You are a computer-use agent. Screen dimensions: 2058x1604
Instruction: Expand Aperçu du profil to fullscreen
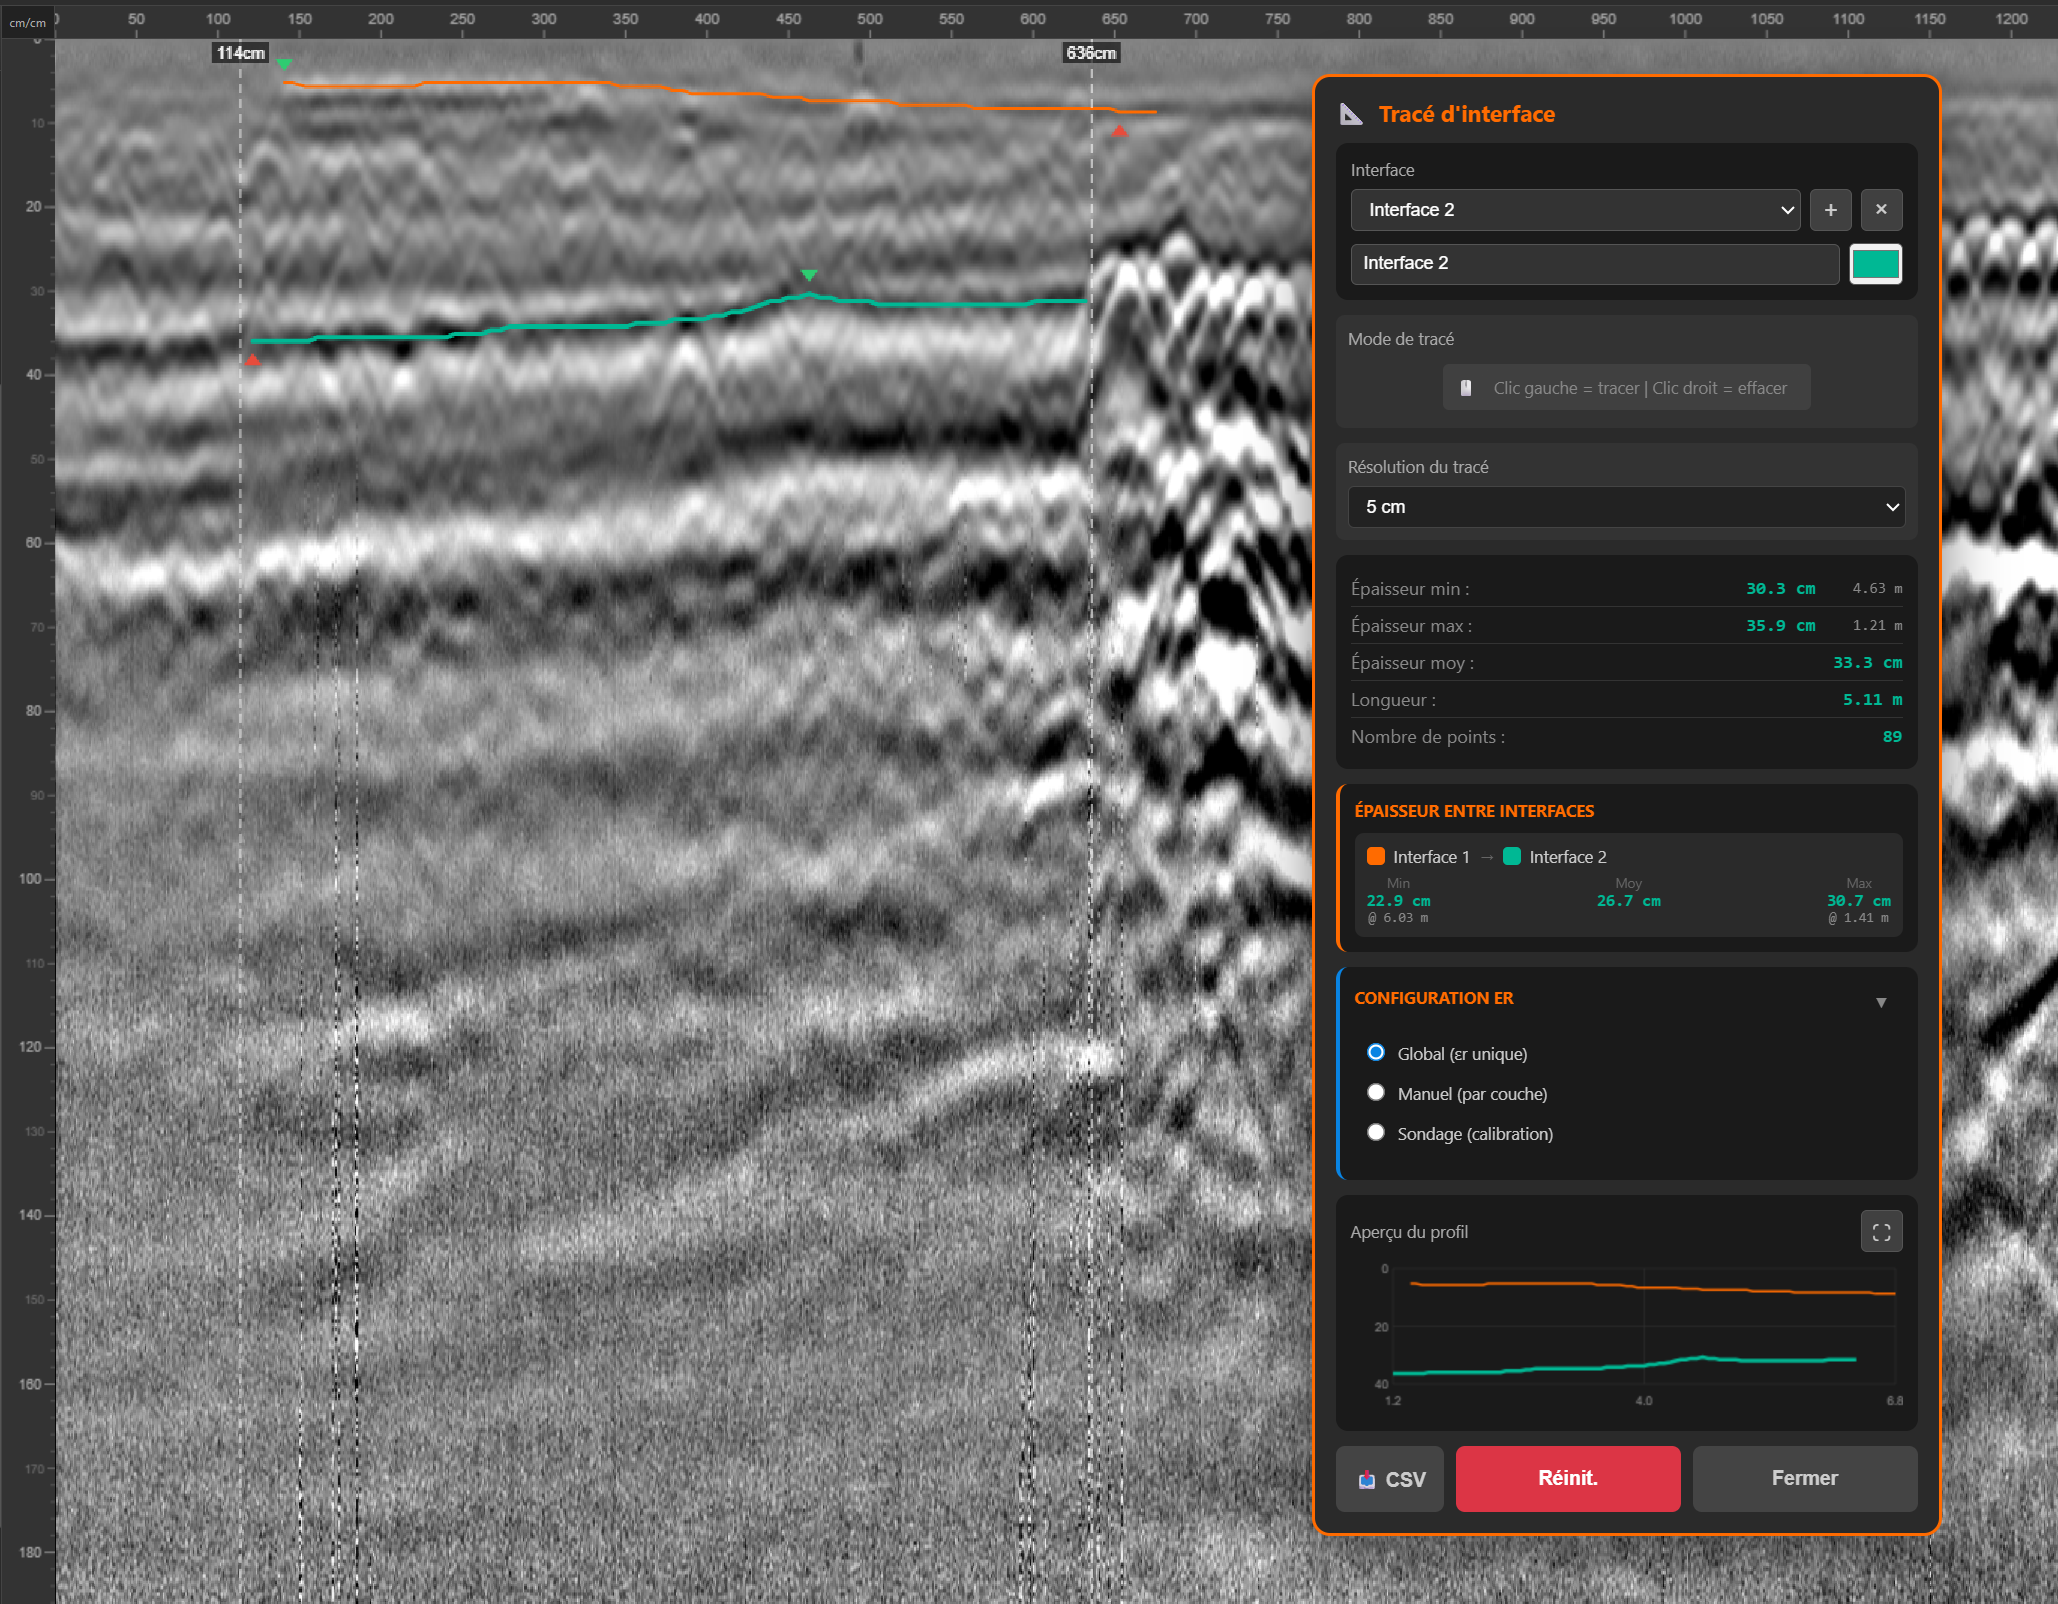click(1881, 1231)
